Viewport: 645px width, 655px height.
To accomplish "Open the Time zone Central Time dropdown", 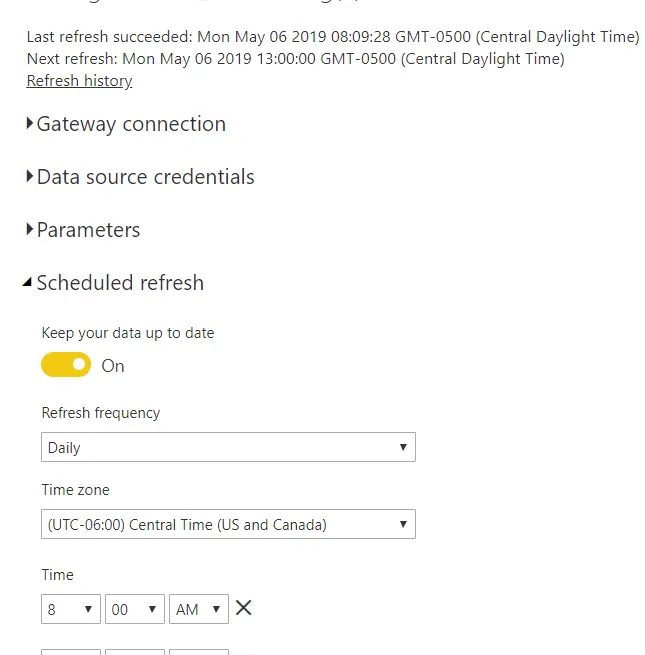I will [x=228, y=524].
